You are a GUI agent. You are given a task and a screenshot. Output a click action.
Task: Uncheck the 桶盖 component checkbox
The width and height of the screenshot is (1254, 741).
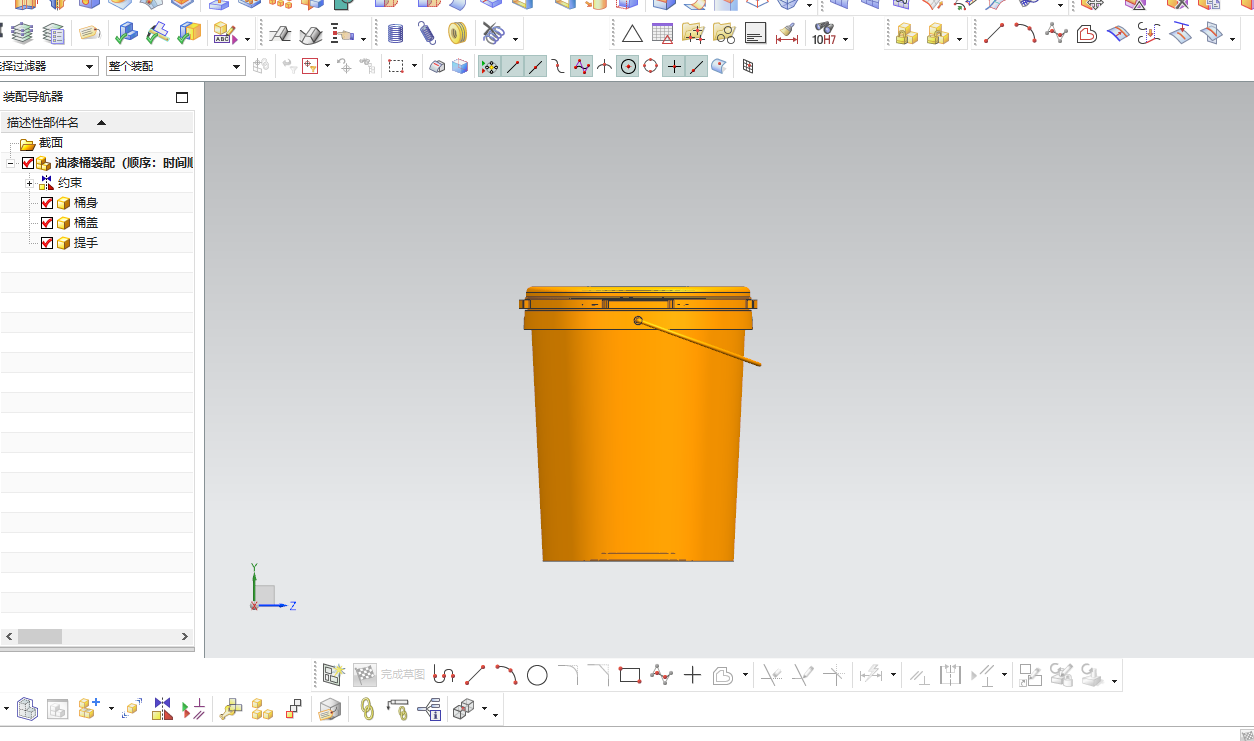47,223
